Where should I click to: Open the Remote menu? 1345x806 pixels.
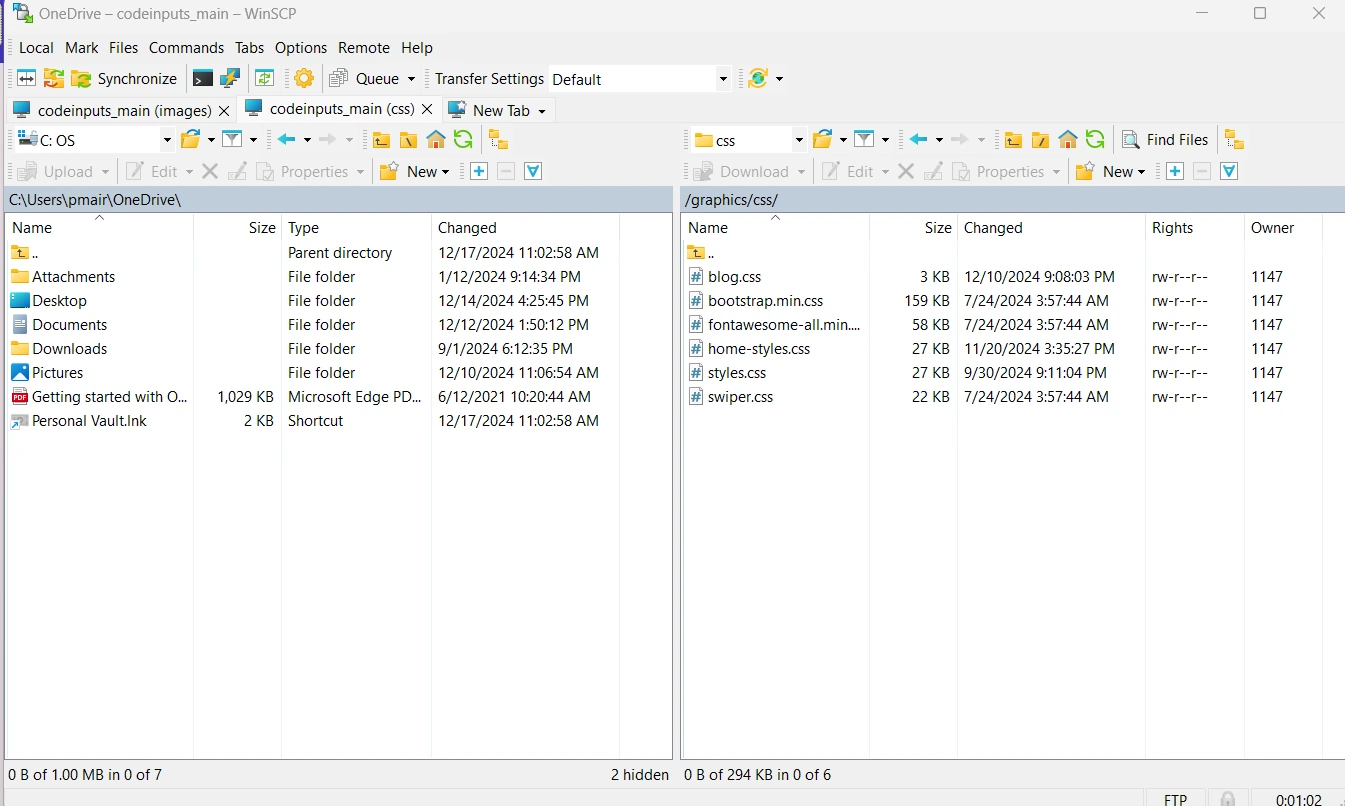coord(364,47)
